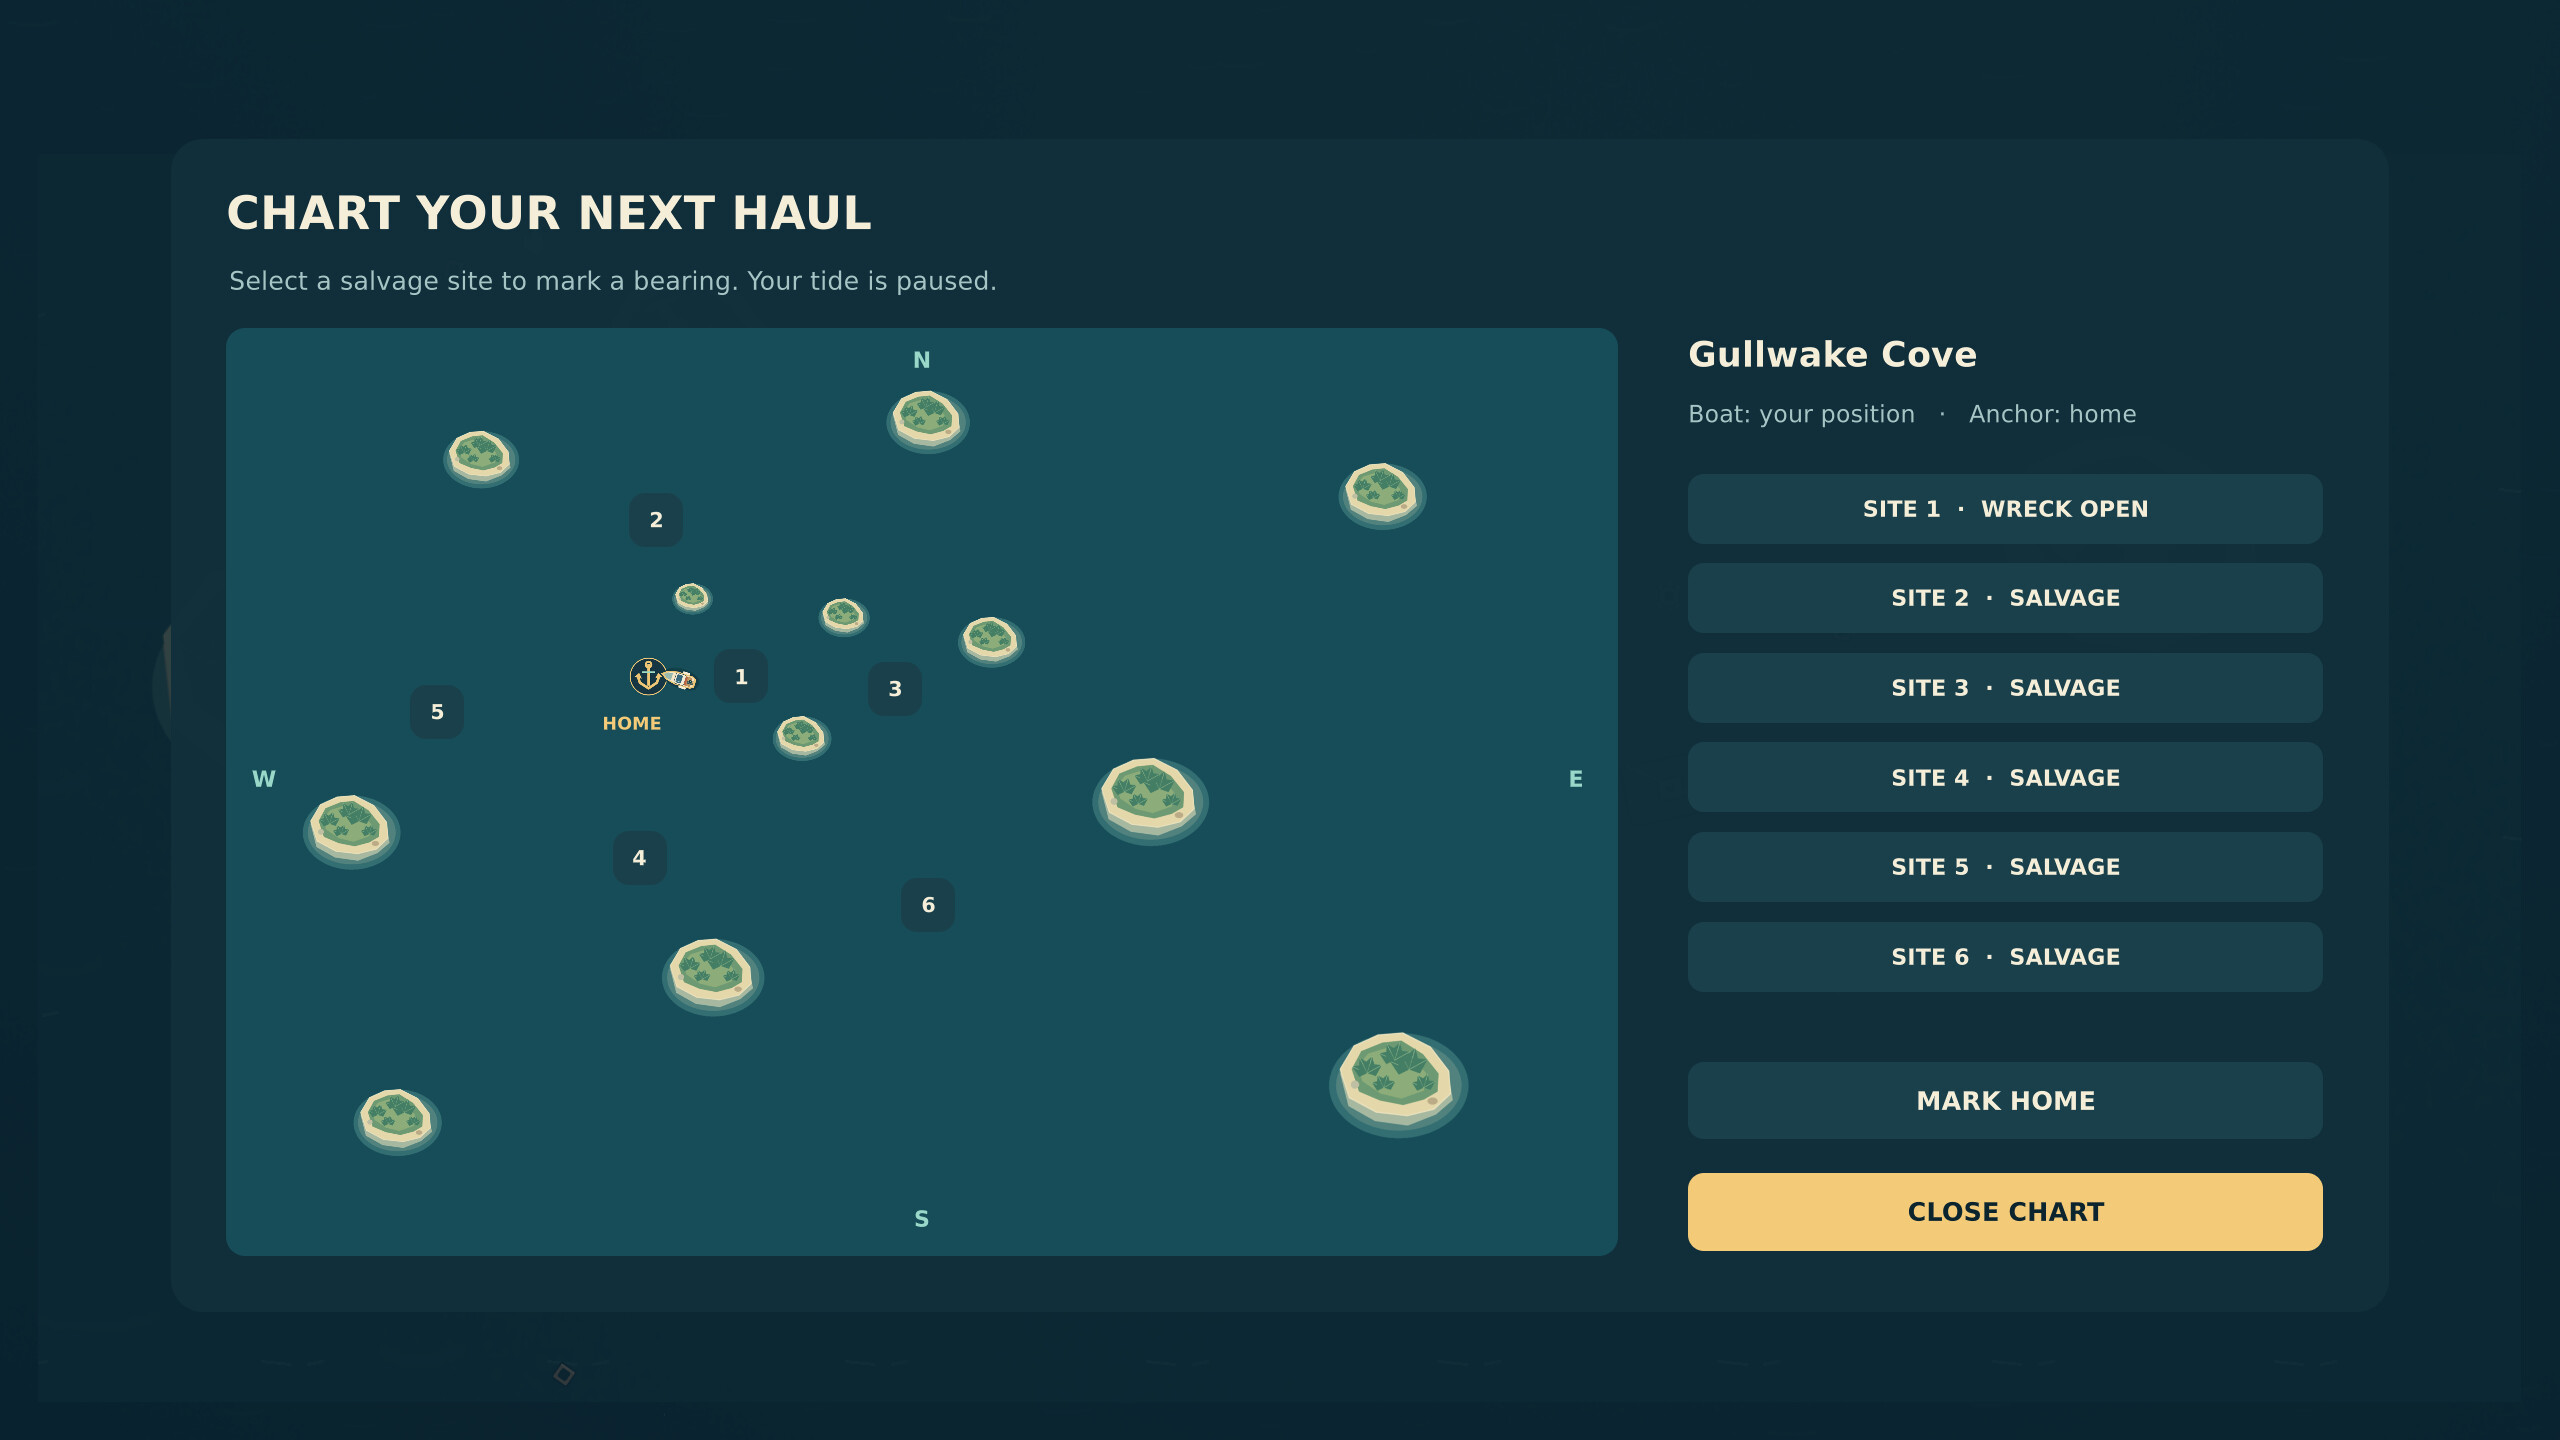Viewport: 2560px width, 1440px height.
Task: Click the island directly under the N label
Action: click(927, 421)
